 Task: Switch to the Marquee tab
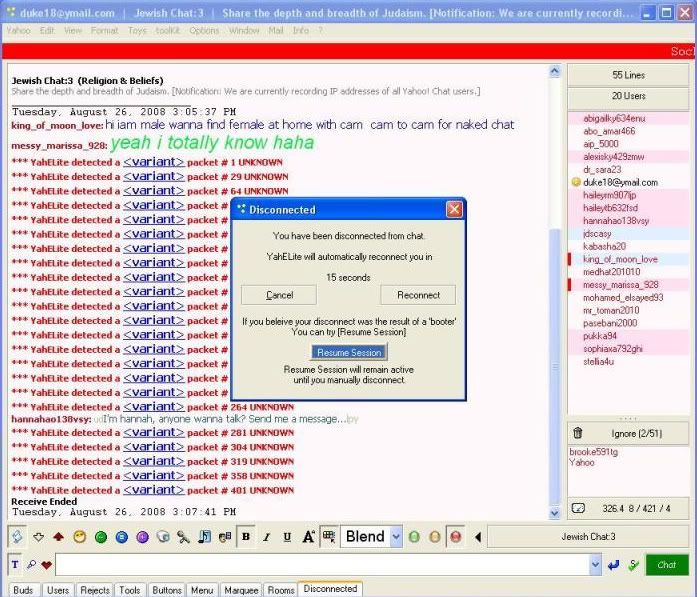click(x=241, y=590)
